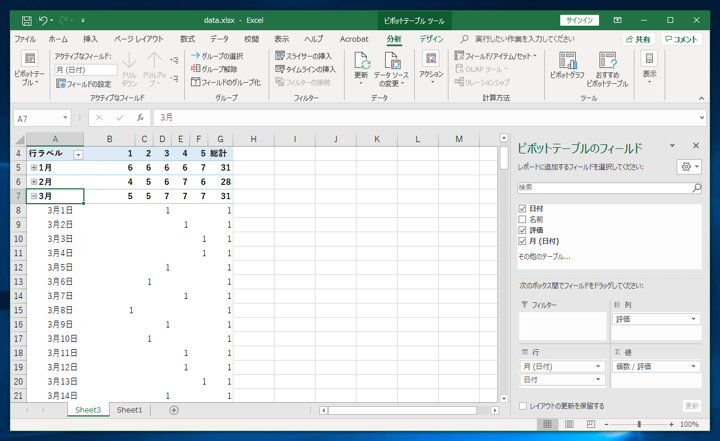Uncheck the 月 (日付) field checkbox
720x441 pixels.
point(522,241)
